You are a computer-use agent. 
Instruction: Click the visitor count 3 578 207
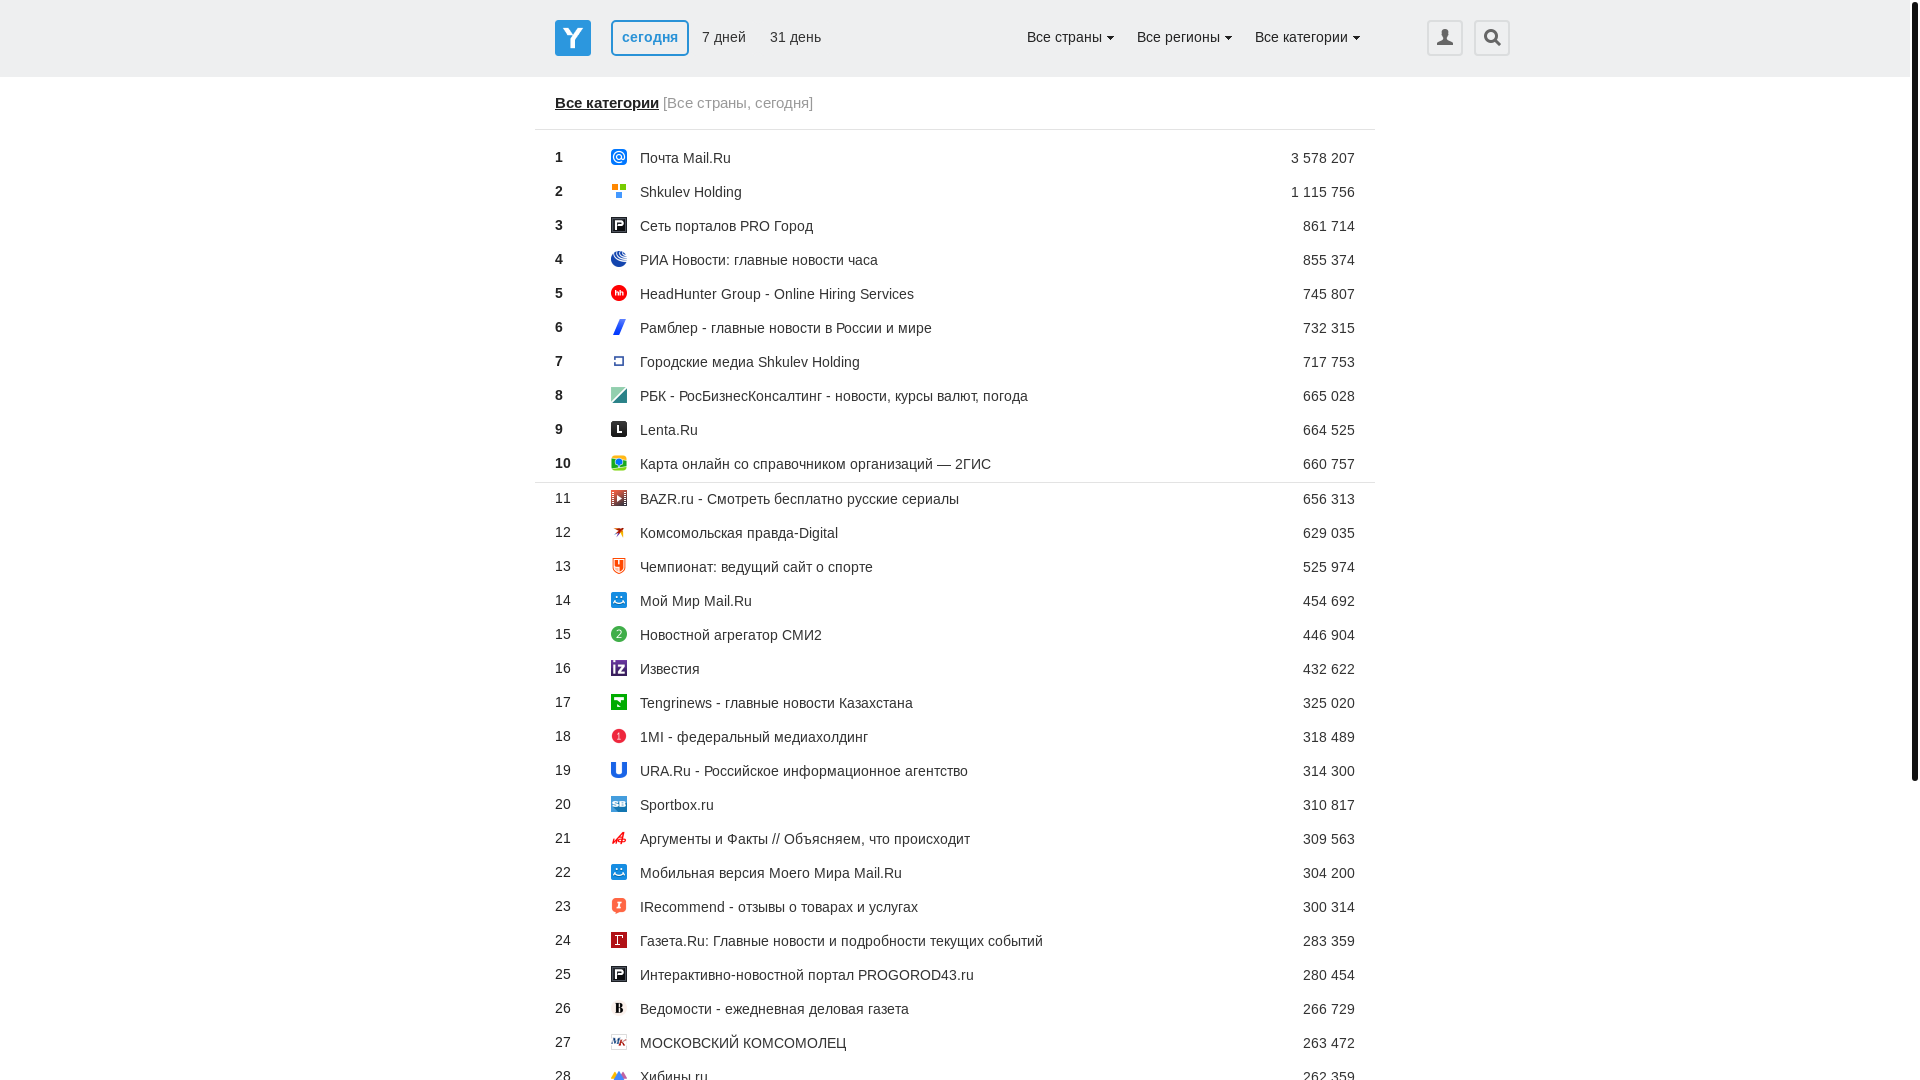pyautogui.click(x=1322, y=158)
